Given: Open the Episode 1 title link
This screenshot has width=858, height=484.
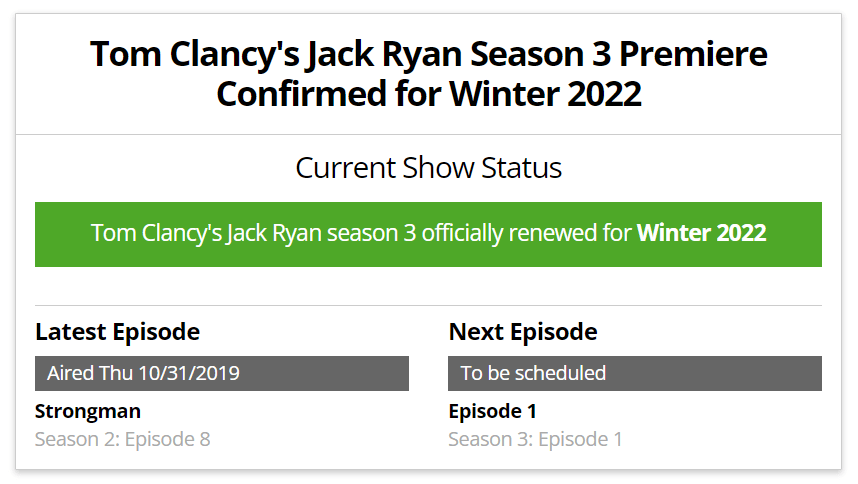Looking at the screenshot, I should click(492, 411).
